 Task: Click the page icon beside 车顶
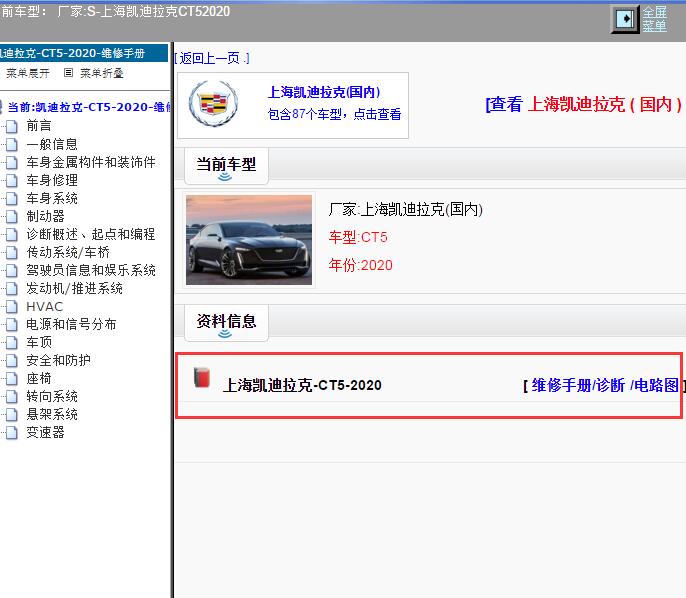coord(12,343)
